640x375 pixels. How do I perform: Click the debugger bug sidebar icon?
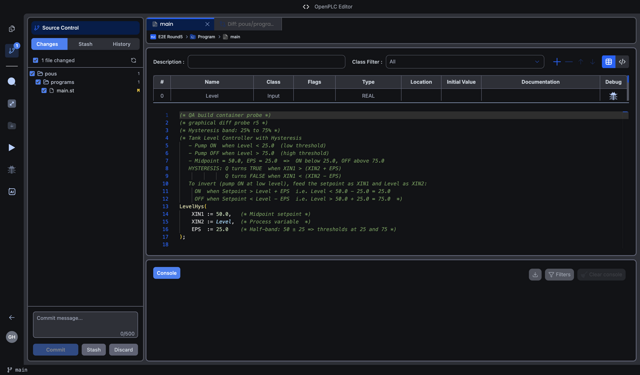[11, 169]
